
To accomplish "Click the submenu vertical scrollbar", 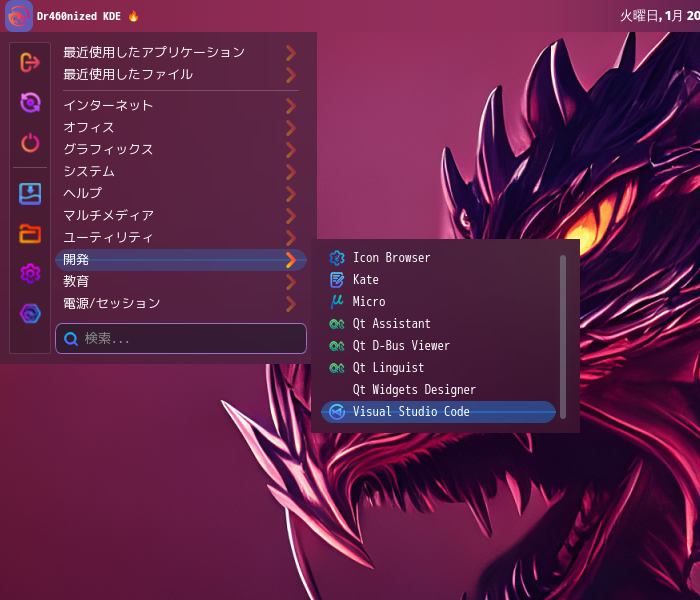I will pos(563,337).
